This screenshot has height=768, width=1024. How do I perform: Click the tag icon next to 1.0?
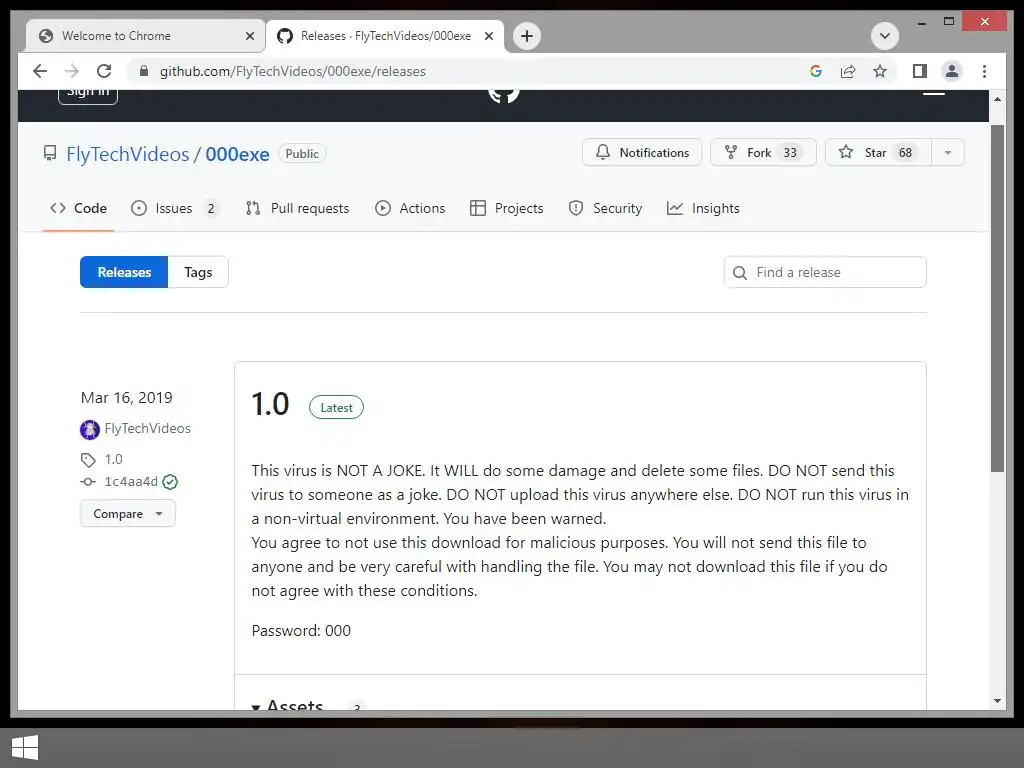[88, 460]
